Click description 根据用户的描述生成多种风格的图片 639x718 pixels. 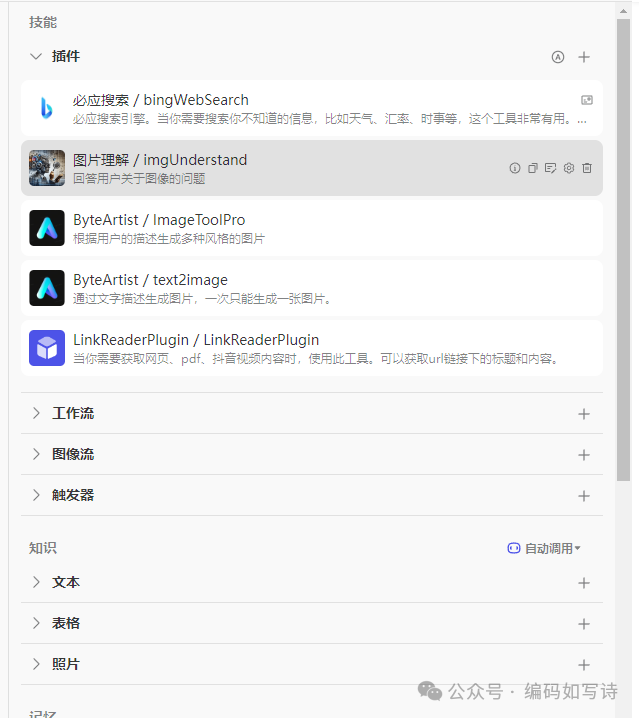169,239
